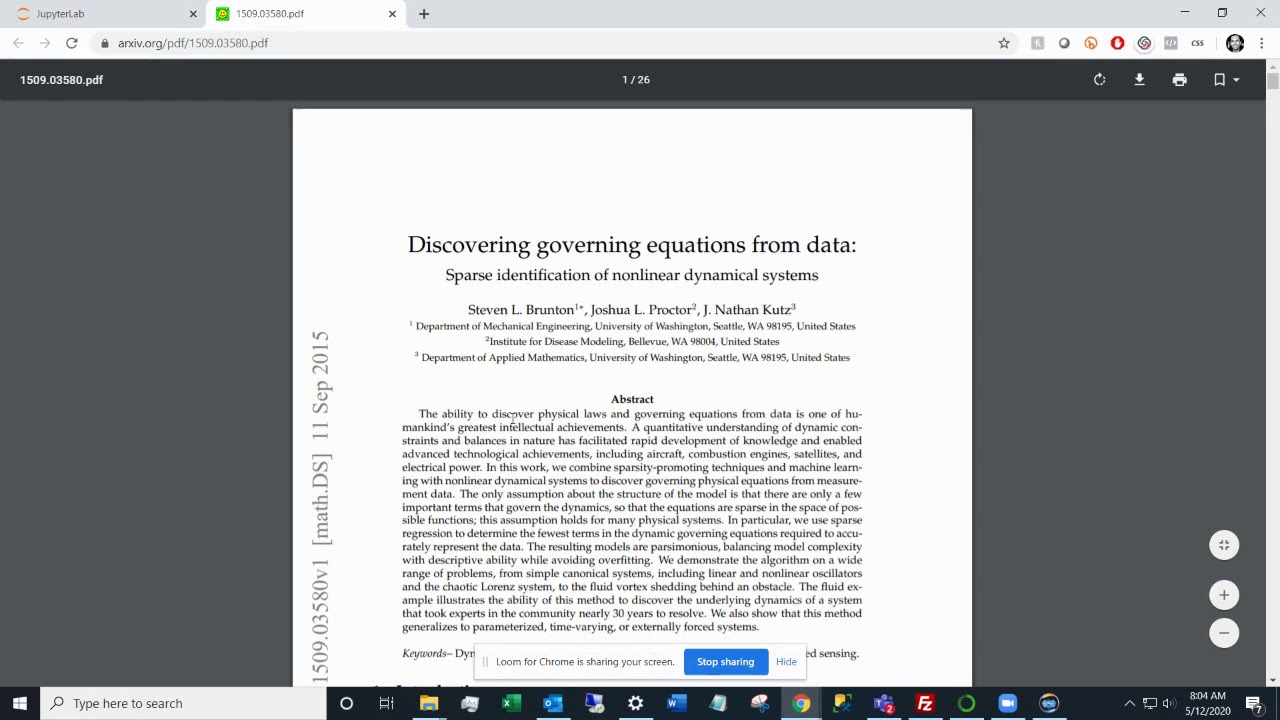Switch to Chrome in taskbar
The image size is (1280, 720).
[801, 703]
